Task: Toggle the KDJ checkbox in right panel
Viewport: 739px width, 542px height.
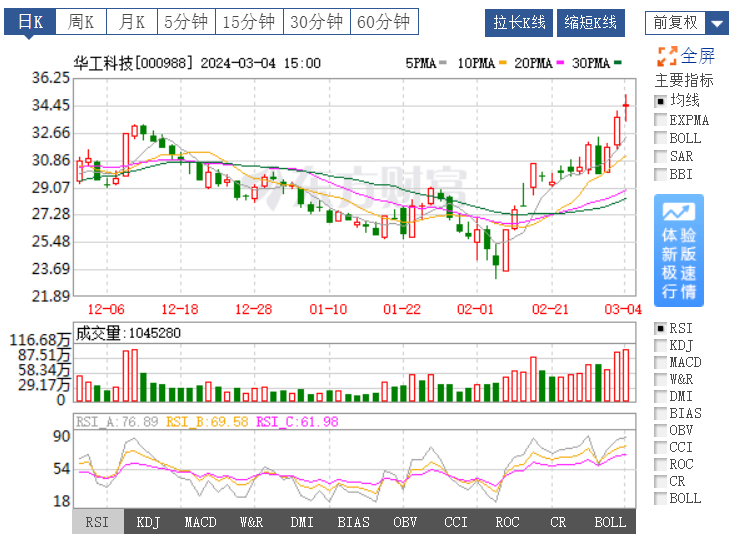Action: point(660,345)
